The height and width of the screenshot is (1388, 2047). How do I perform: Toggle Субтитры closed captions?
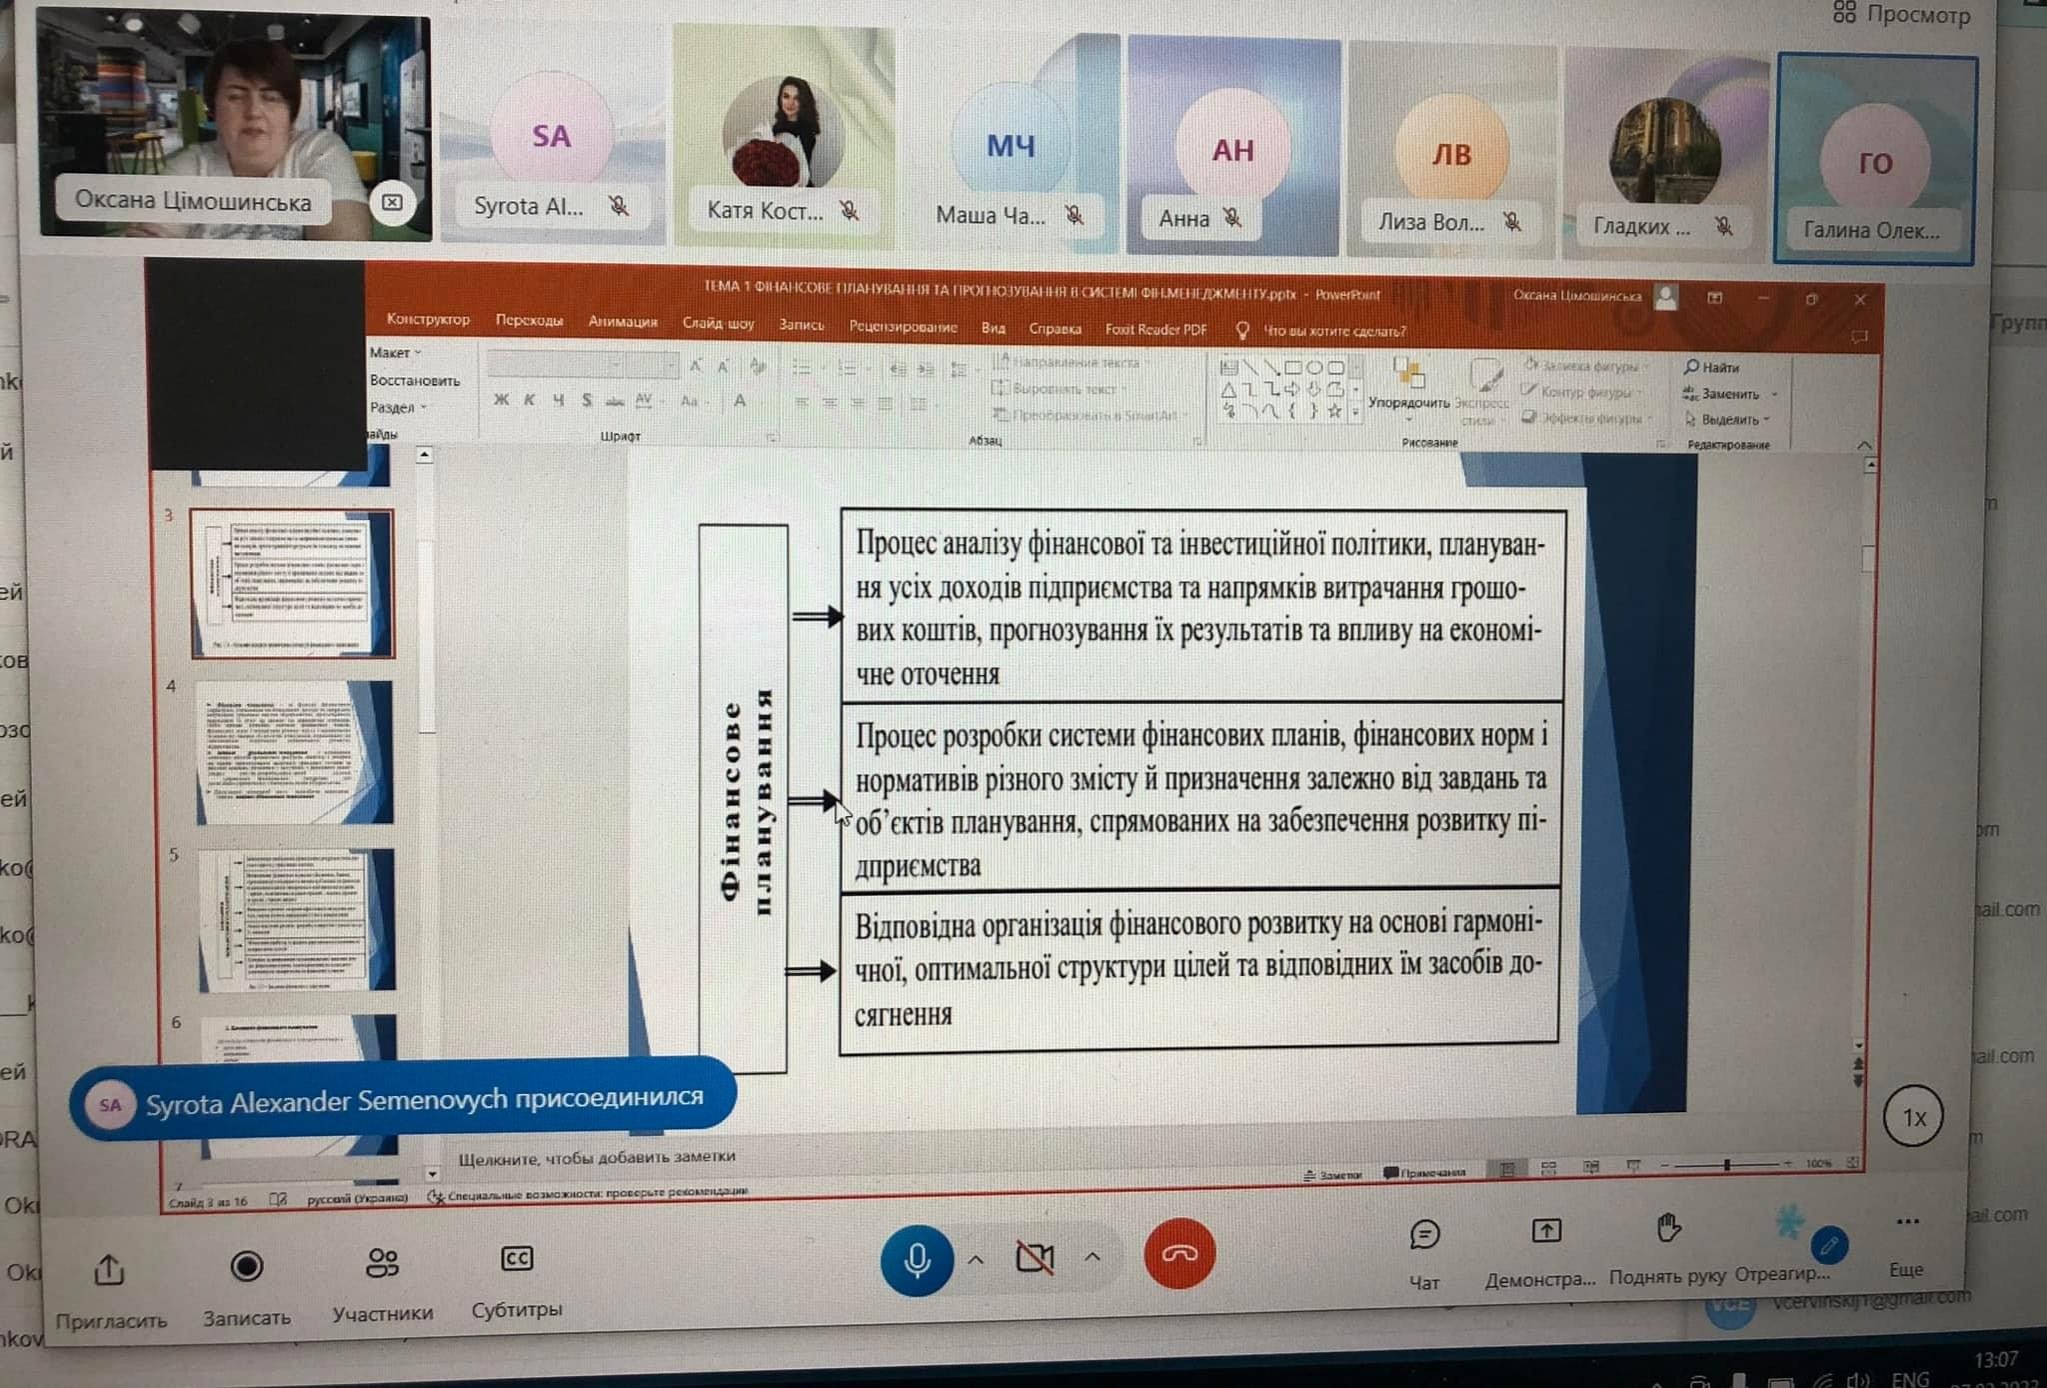click(x=516, y=1259)
